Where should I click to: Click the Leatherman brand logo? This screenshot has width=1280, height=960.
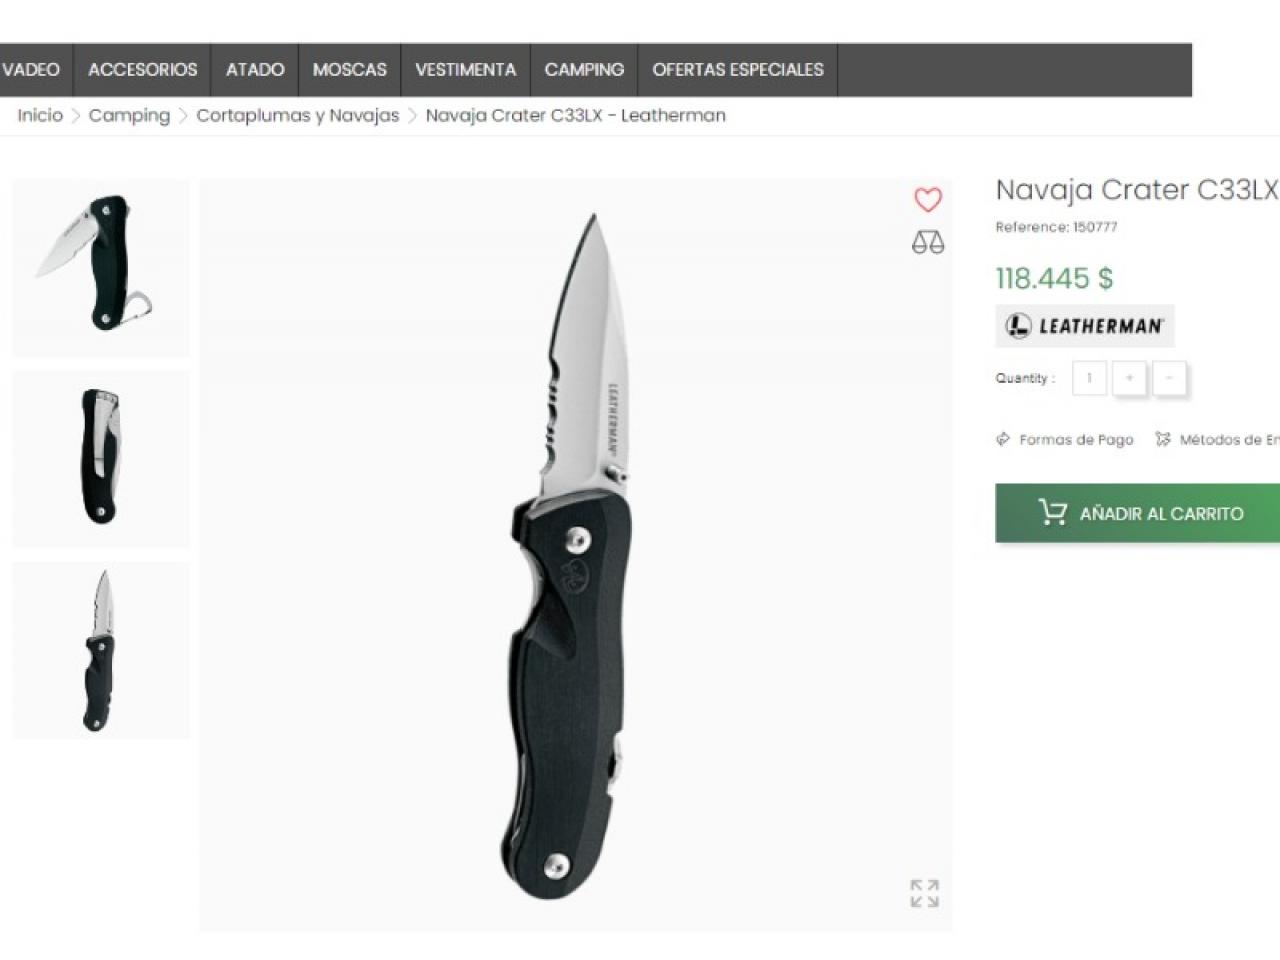tap(1085, 326)
